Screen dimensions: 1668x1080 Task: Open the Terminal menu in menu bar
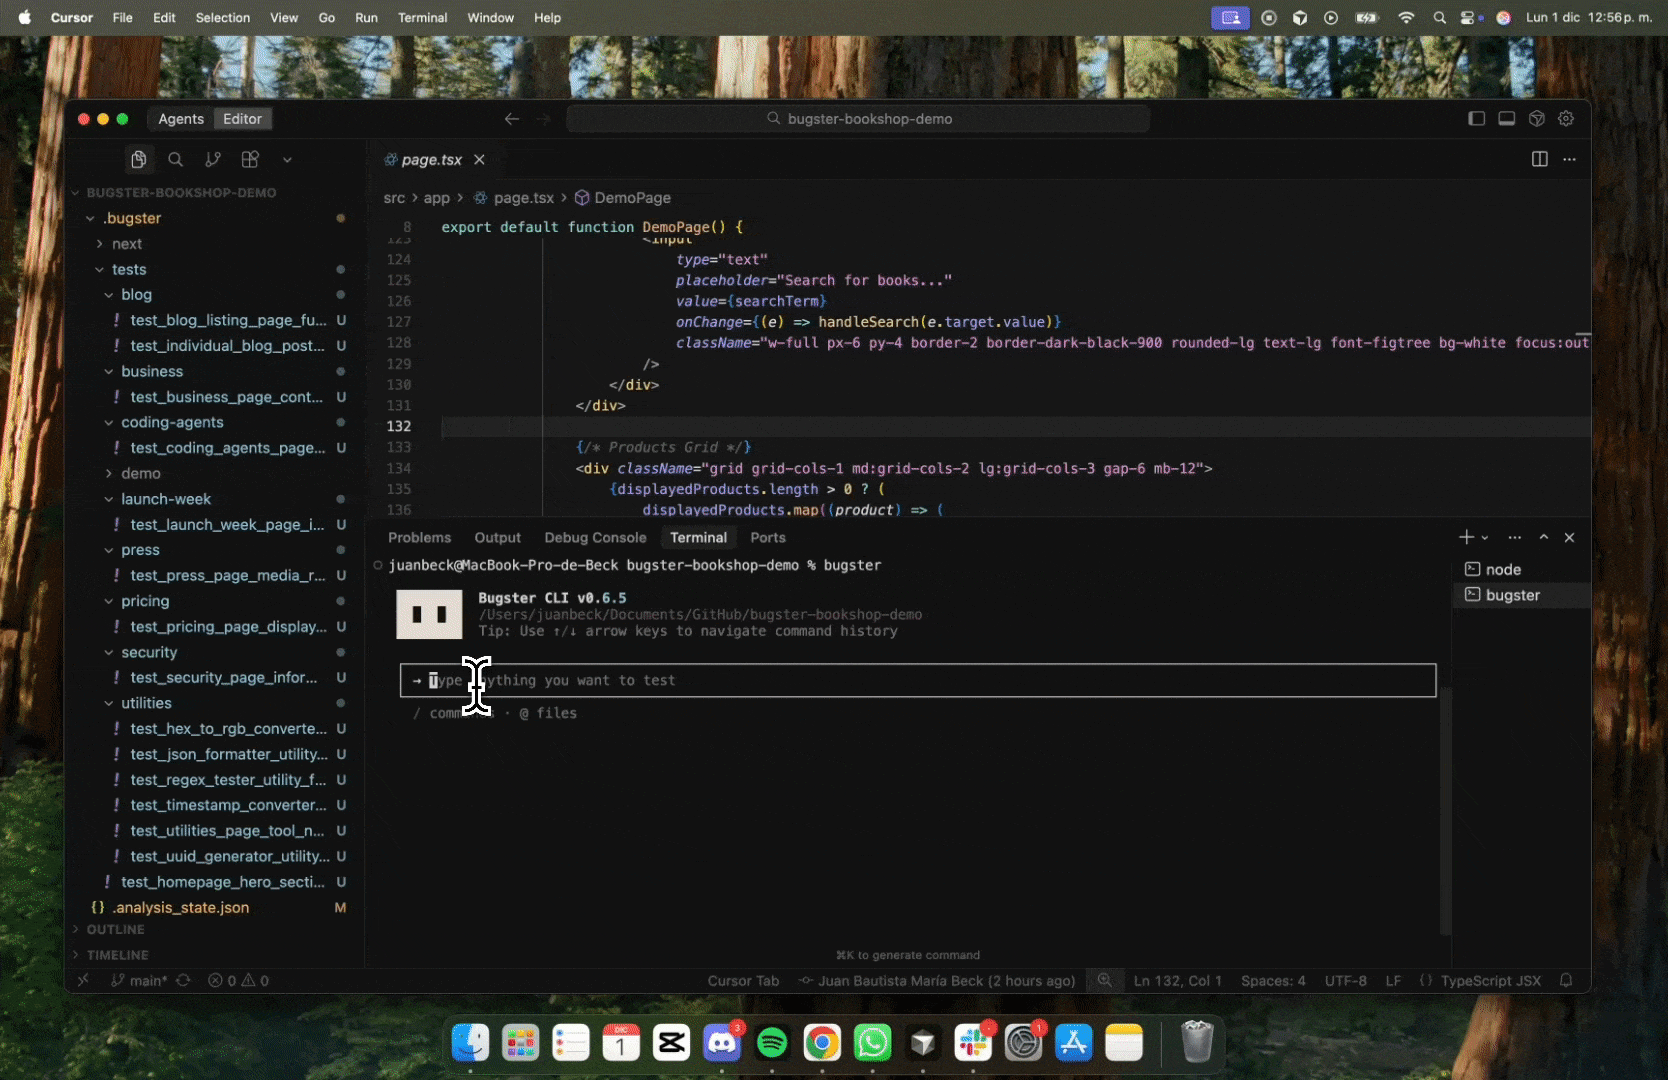(x=422, y=18)
